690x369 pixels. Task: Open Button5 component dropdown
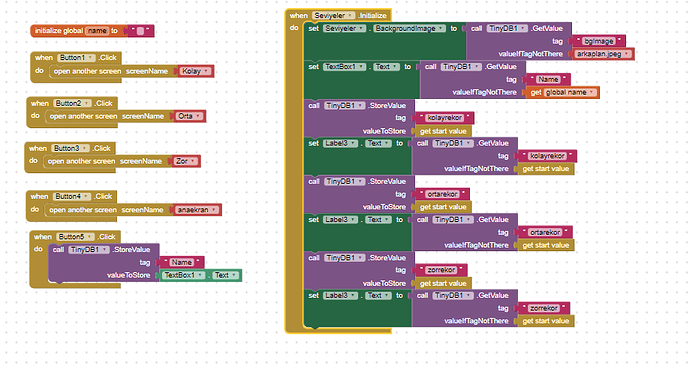click(75, 237)
